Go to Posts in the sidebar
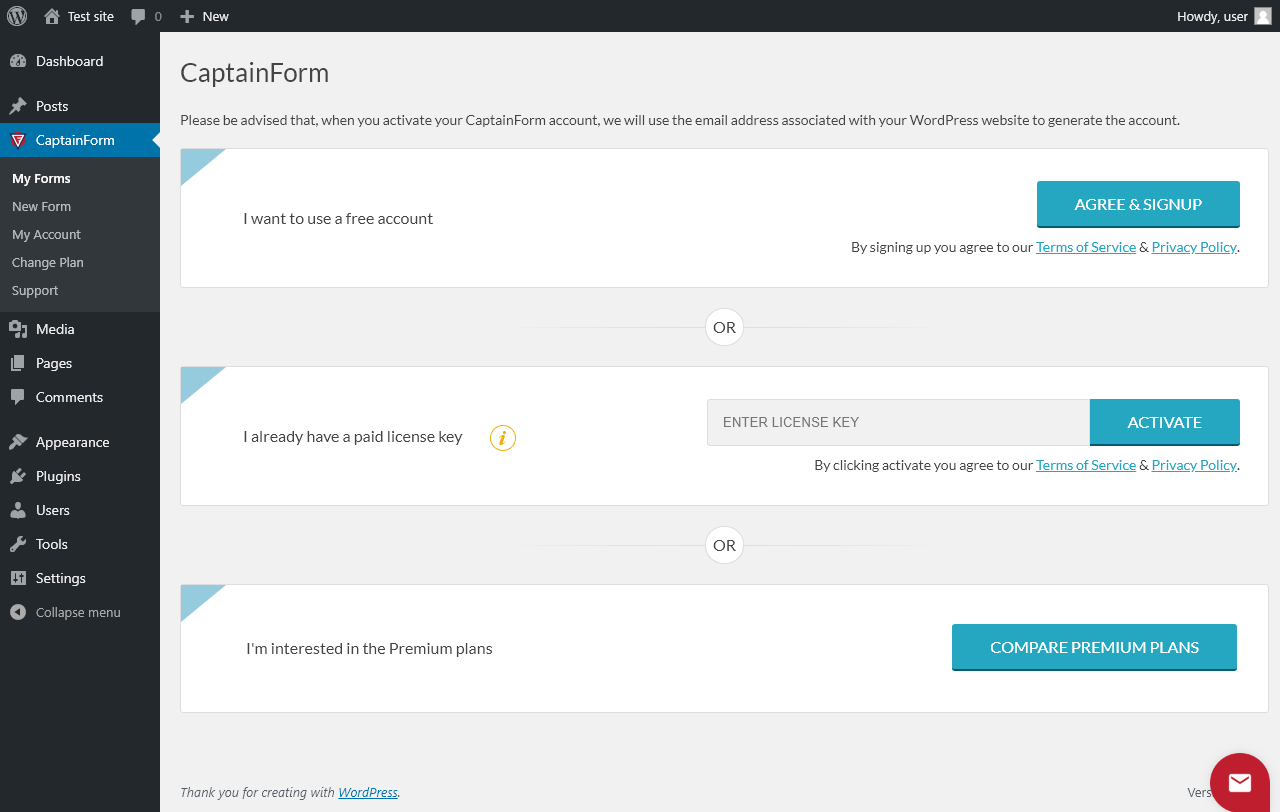The width and height of the screenshot is (1280, 812). [80, 106]
